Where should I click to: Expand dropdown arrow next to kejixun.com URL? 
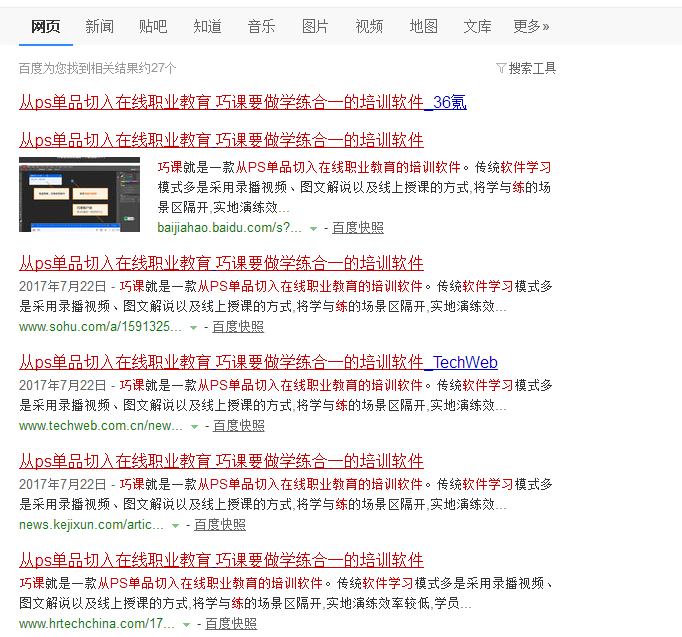(x=175, y=526)
